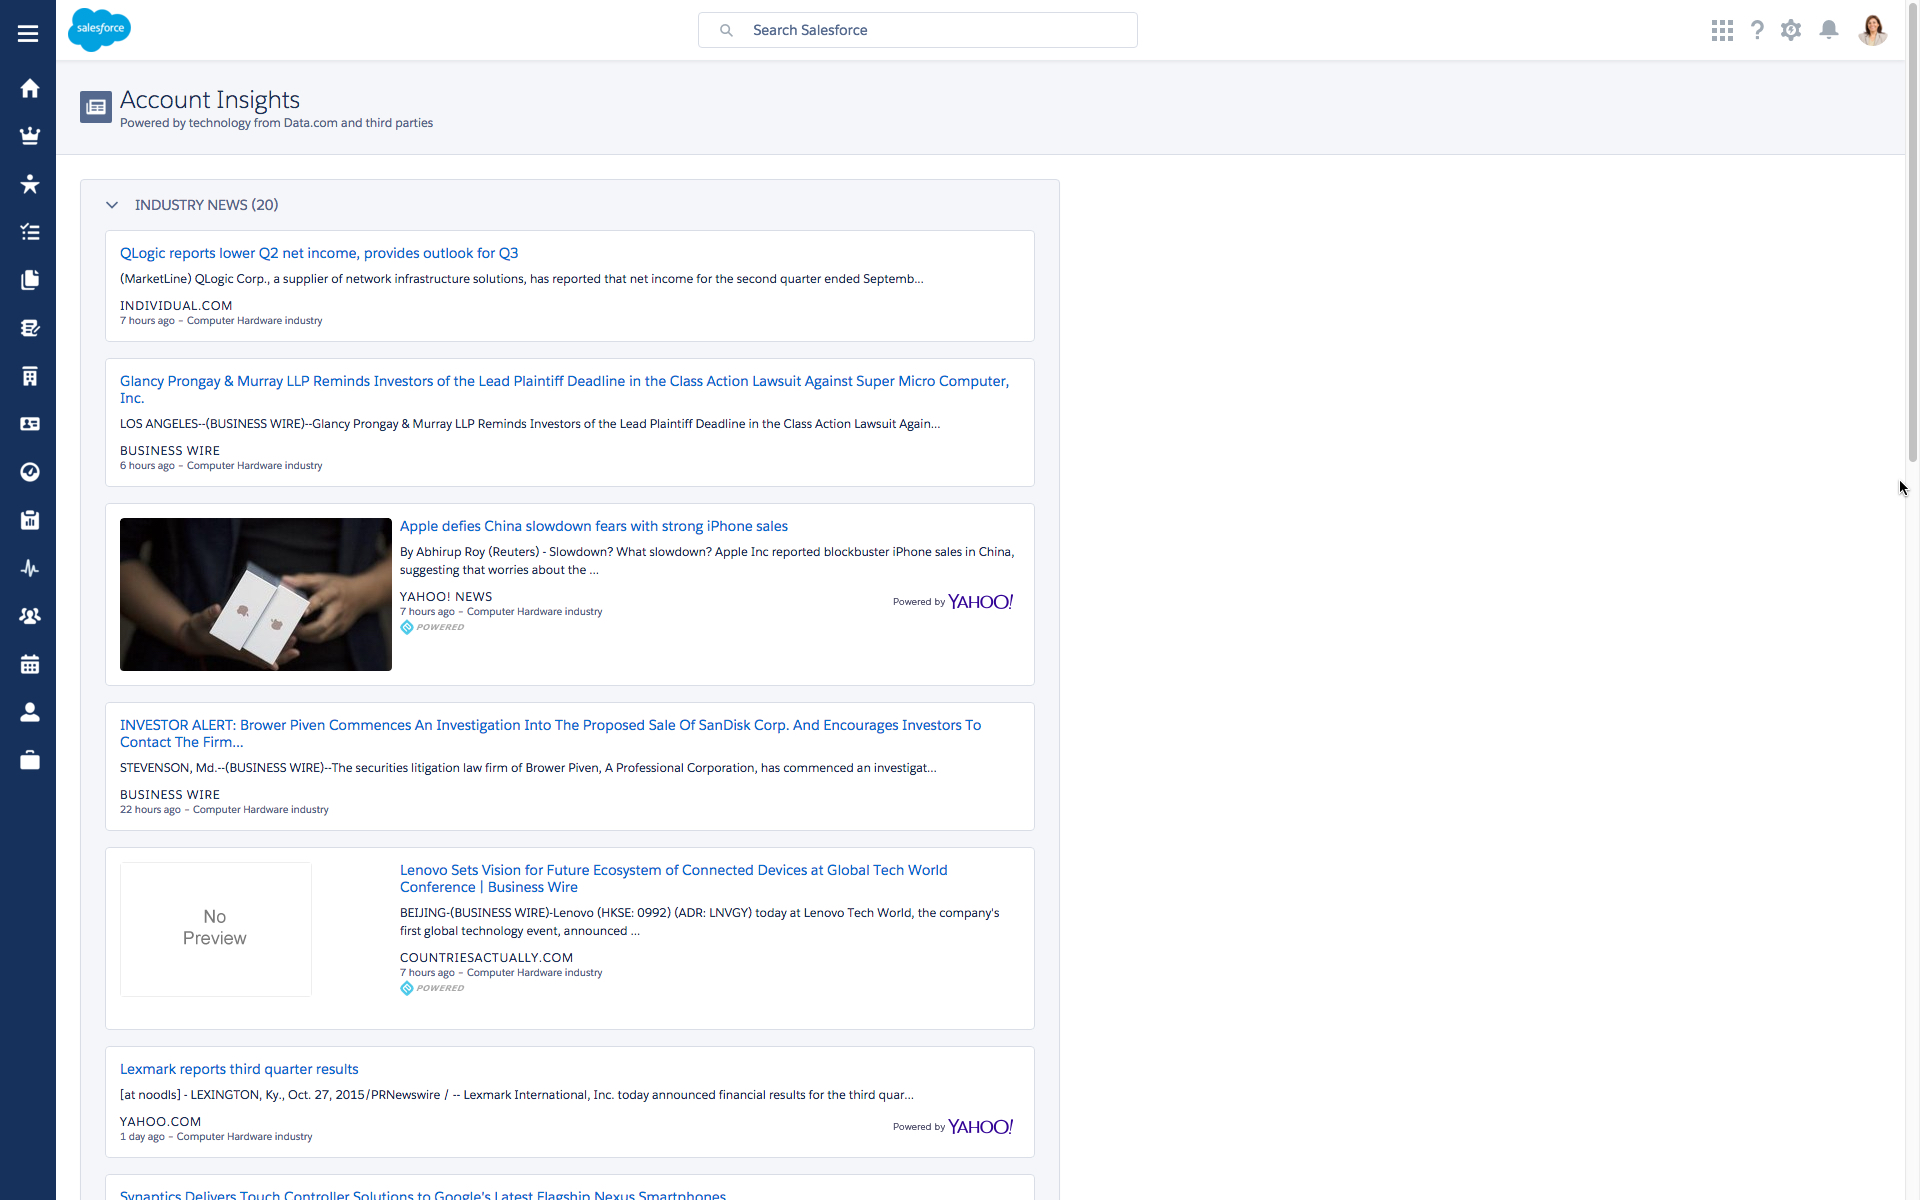Screen dimensions: 1920x1200
Task: Open the user profile avatar menu
Action: point(1872,30)
